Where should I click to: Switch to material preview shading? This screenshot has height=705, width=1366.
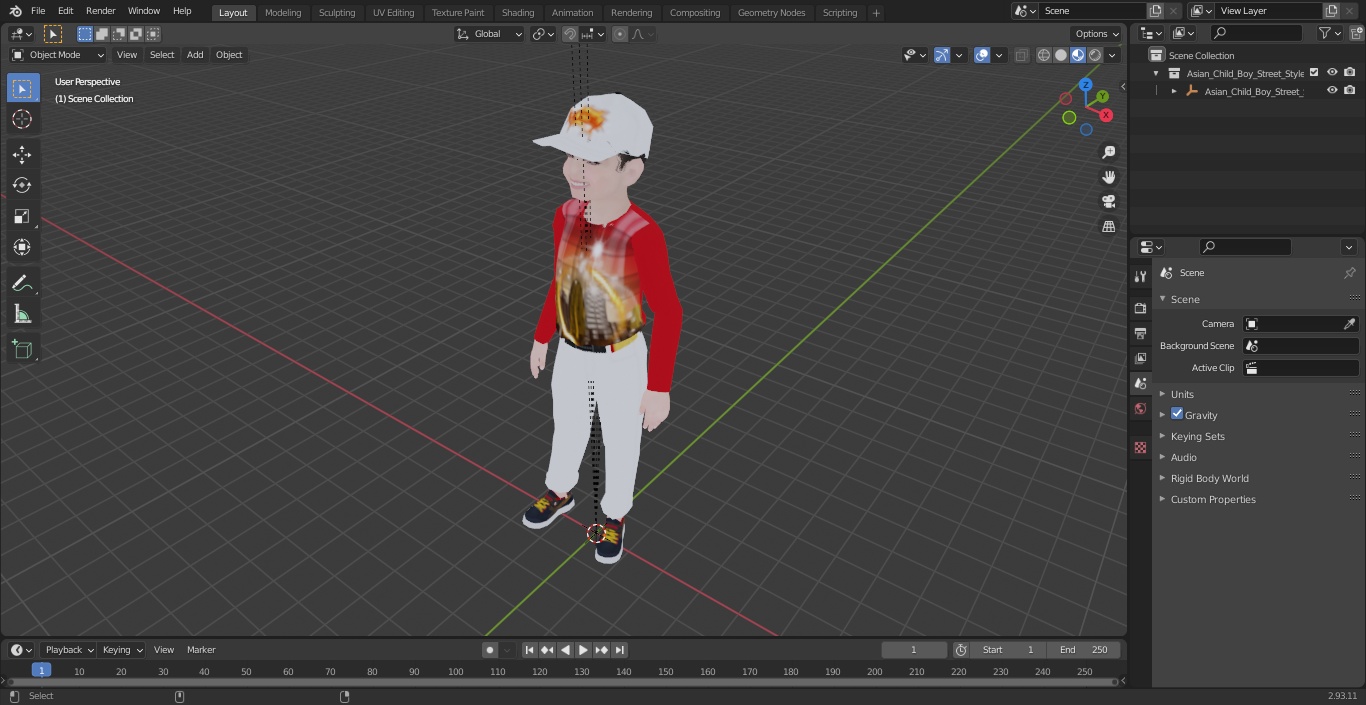[x=1078, y=55]
